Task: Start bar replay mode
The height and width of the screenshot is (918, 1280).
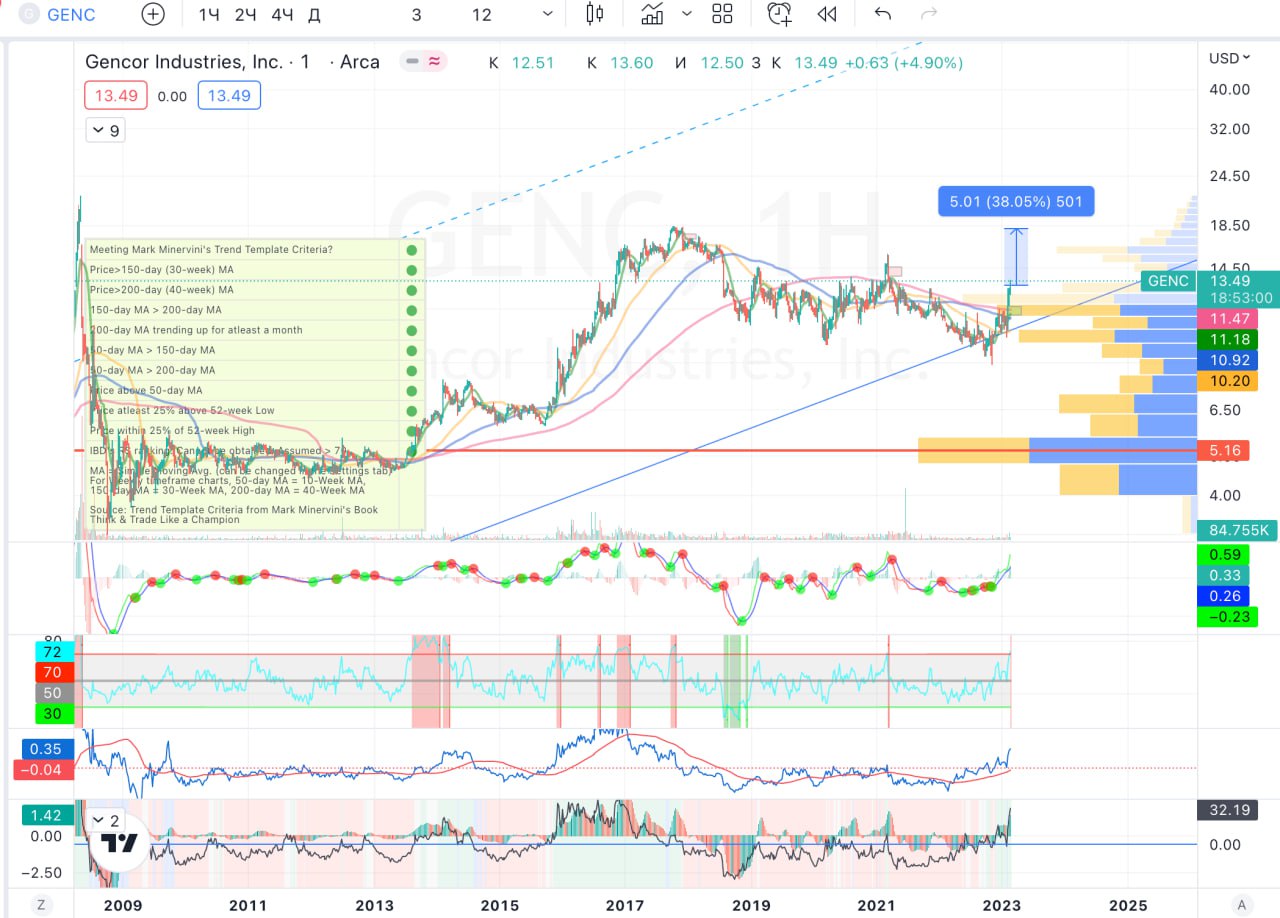Action: pos(826,14)
